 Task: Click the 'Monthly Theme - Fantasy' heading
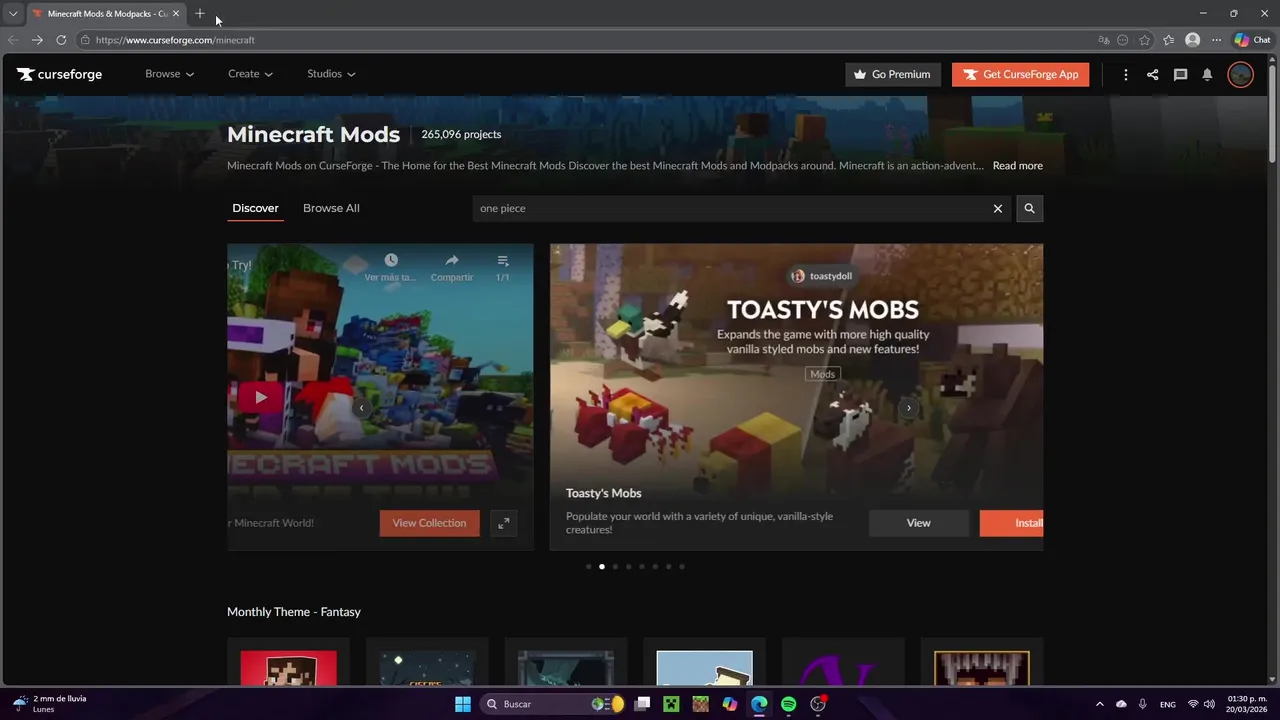coord(294,612)
